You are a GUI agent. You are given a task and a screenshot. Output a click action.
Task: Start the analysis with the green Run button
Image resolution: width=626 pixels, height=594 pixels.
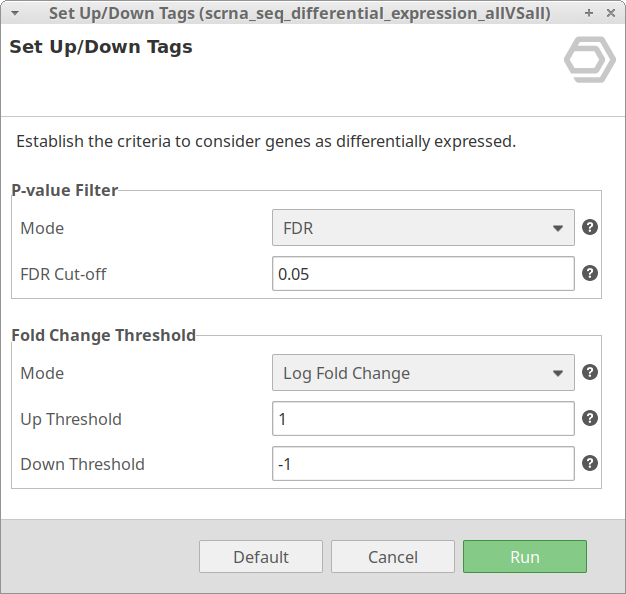(524, 557)
